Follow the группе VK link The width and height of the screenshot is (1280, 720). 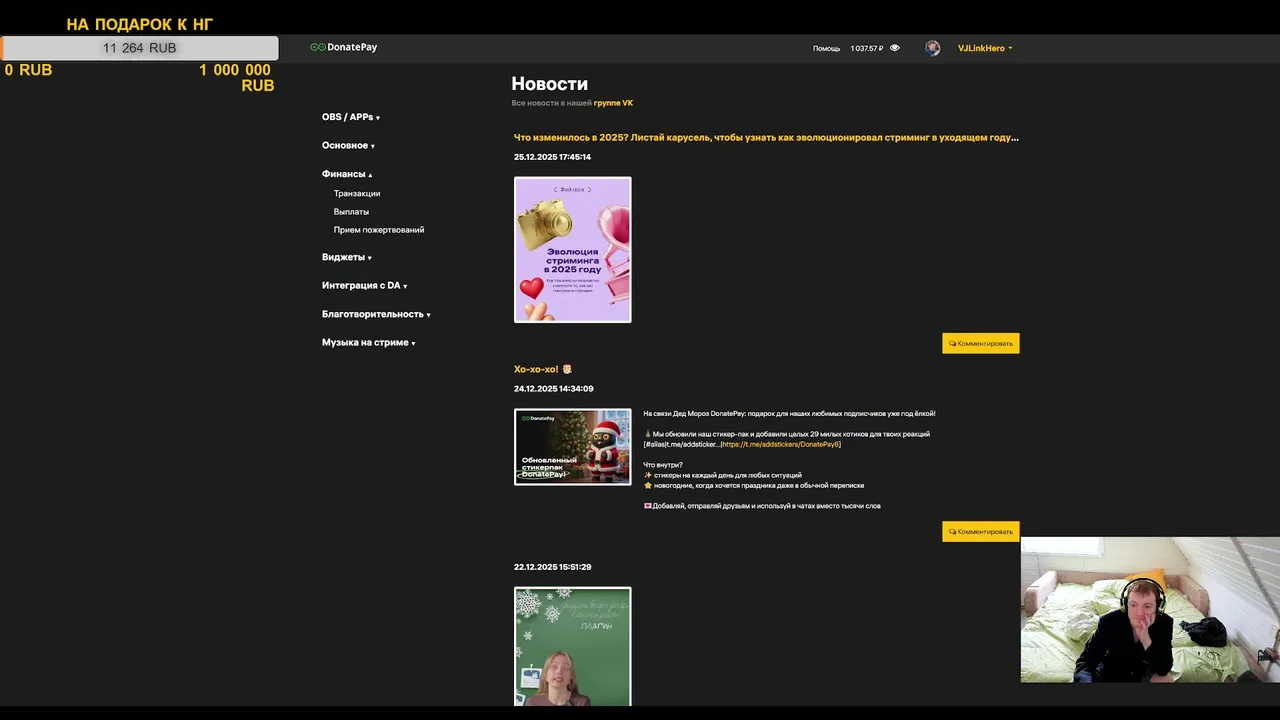[613, 103]
